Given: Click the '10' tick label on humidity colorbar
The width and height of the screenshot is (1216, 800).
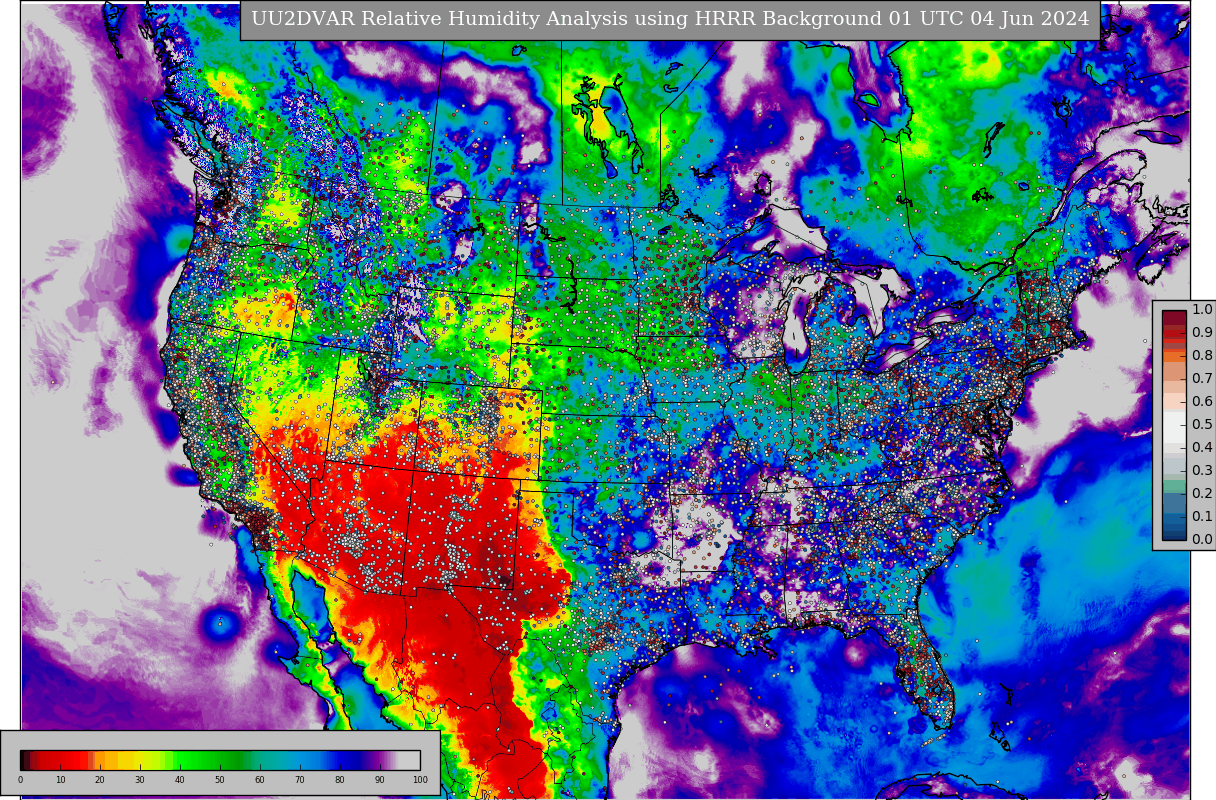Looking at the screenshot, I should click(x=60, y=779).
